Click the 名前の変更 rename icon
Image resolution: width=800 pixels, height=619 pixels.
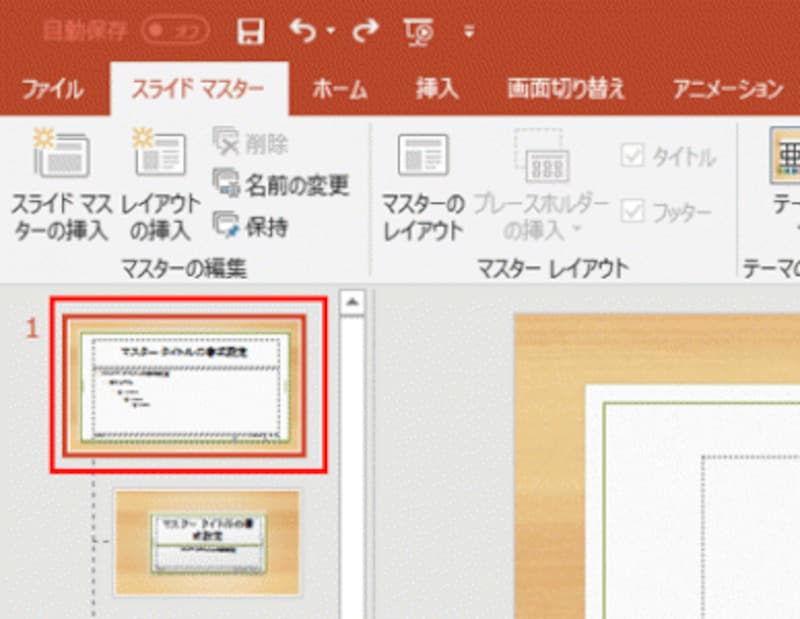(226, 184)
